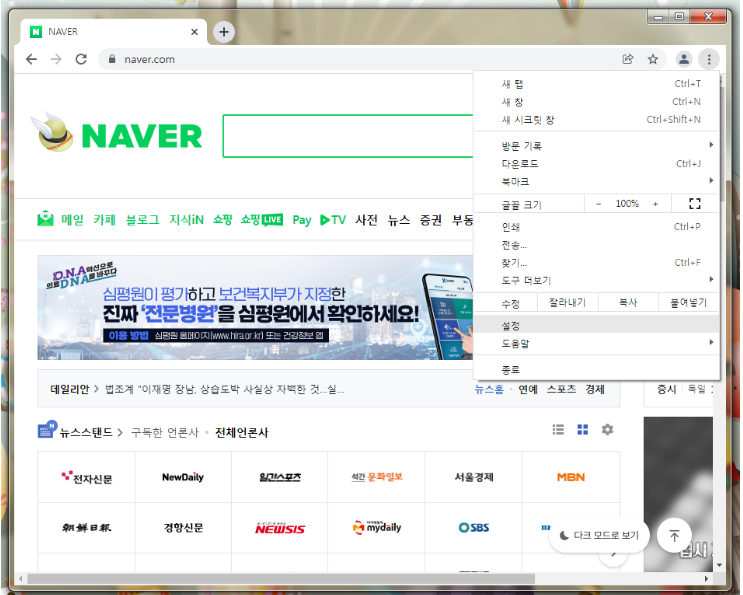This screenshot has width=743, height=595.
Task: Go back using the browser back arrow
Action: pyautogui.click(x=31, y=59)
